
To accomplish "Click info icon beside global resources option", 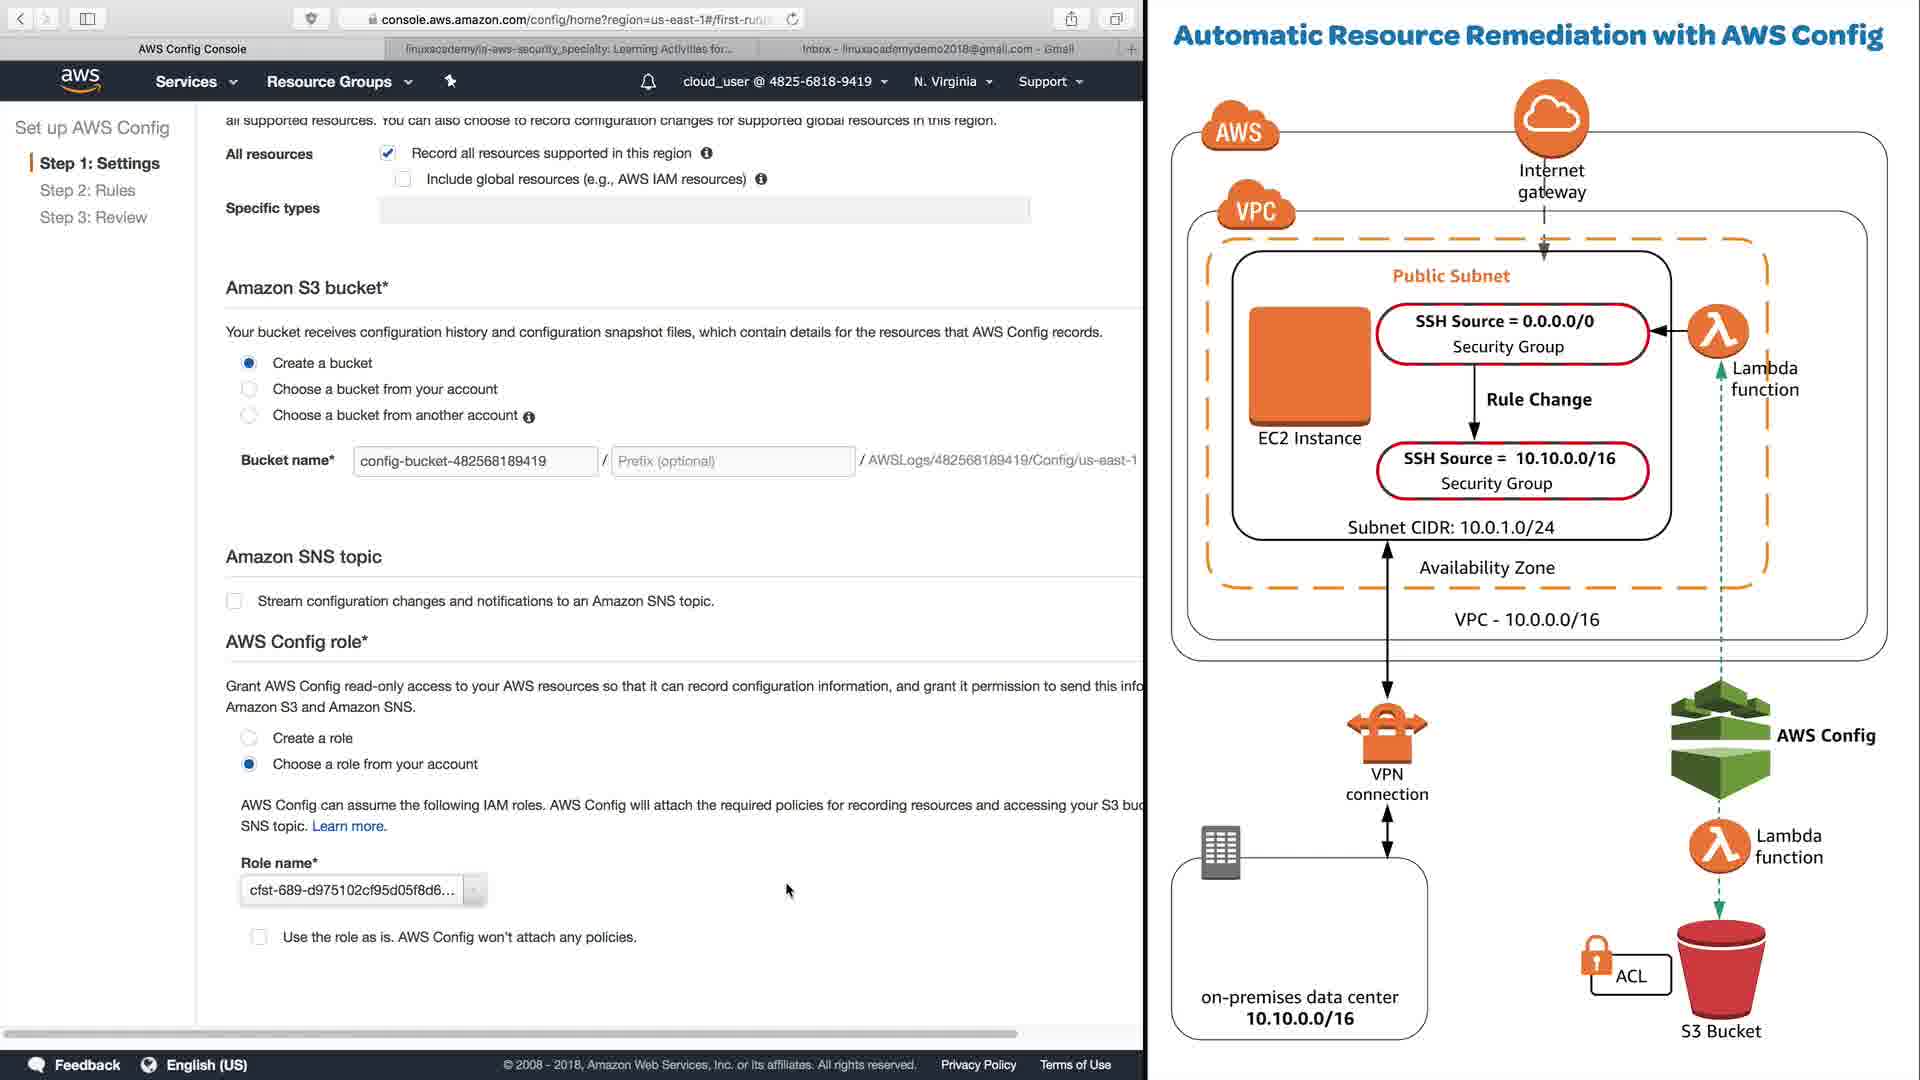I will (x=761, y=179).
